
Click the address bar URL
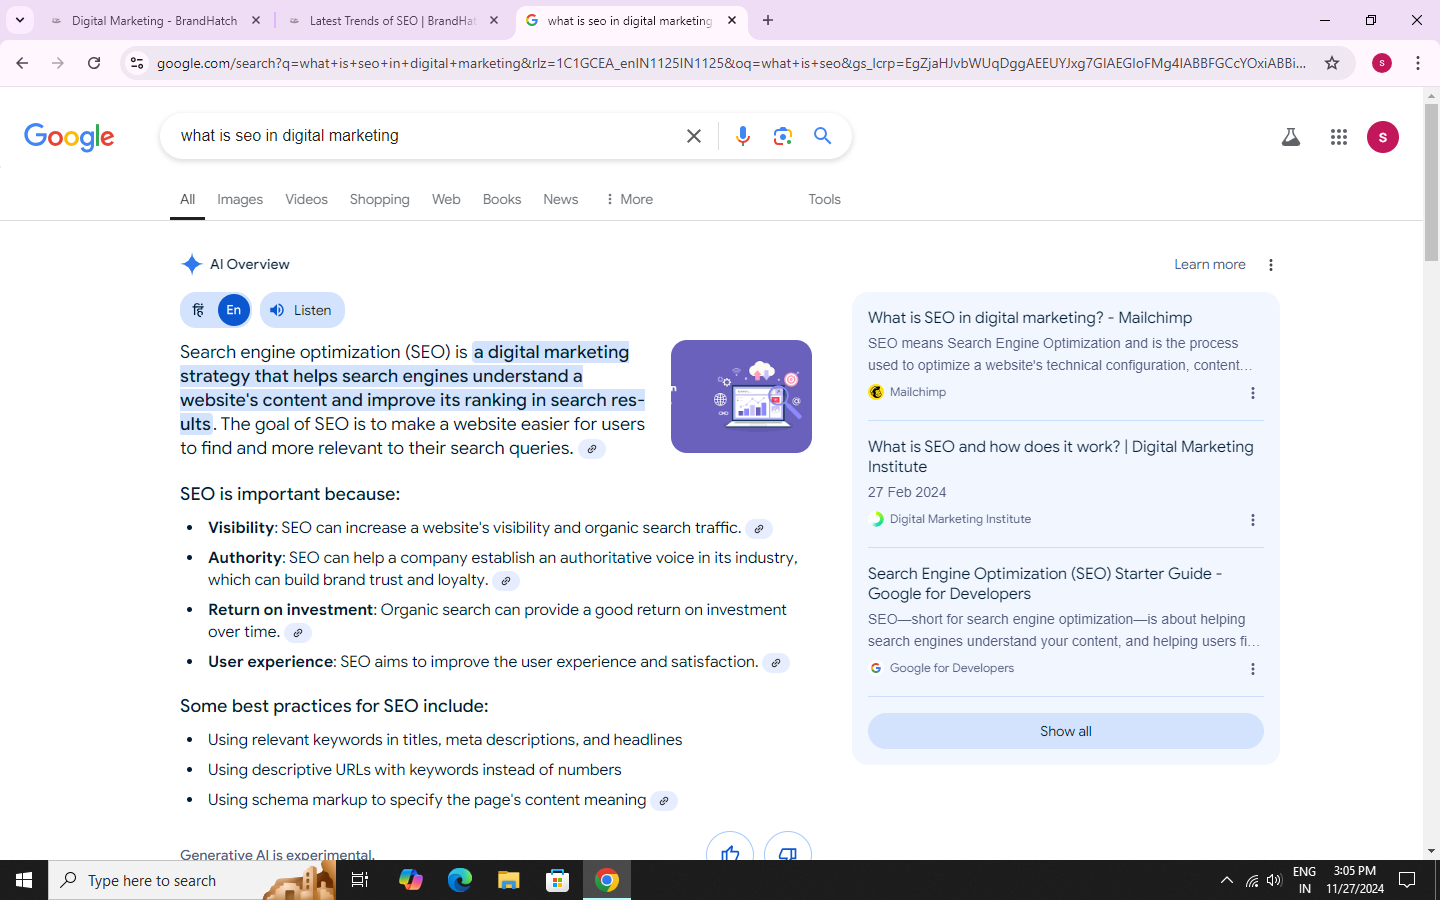pyautogui.click(x=731, y=63)
